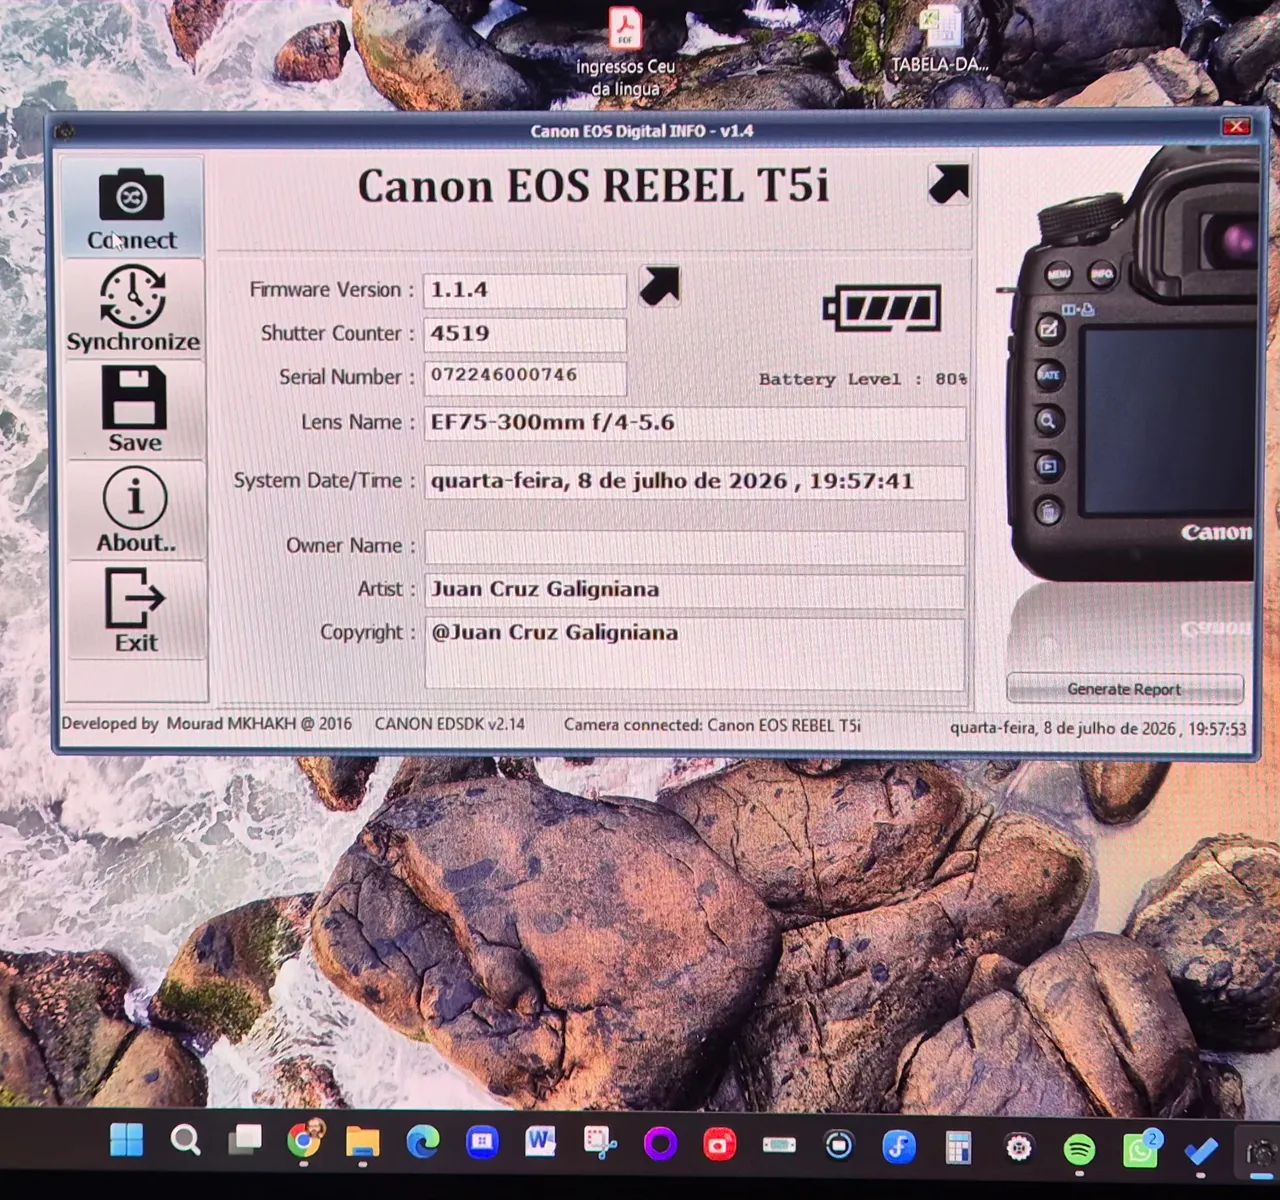
Task: Open the blue F app on the taskbar
Action: click(x=899, y=1147)
